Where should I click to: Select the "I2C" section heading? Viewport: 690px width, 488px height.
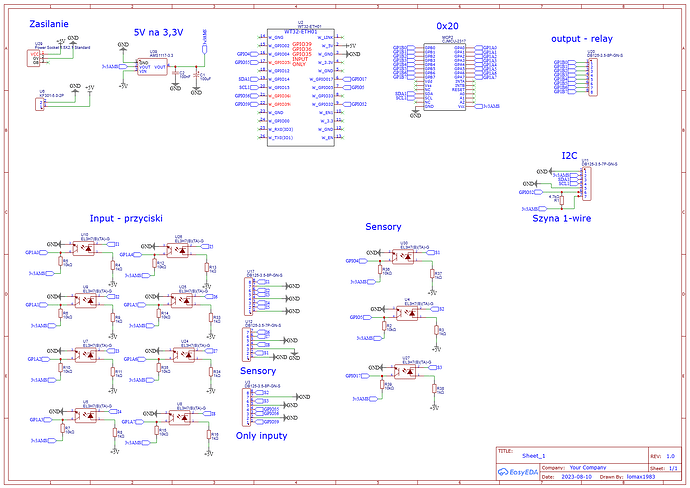569,156
